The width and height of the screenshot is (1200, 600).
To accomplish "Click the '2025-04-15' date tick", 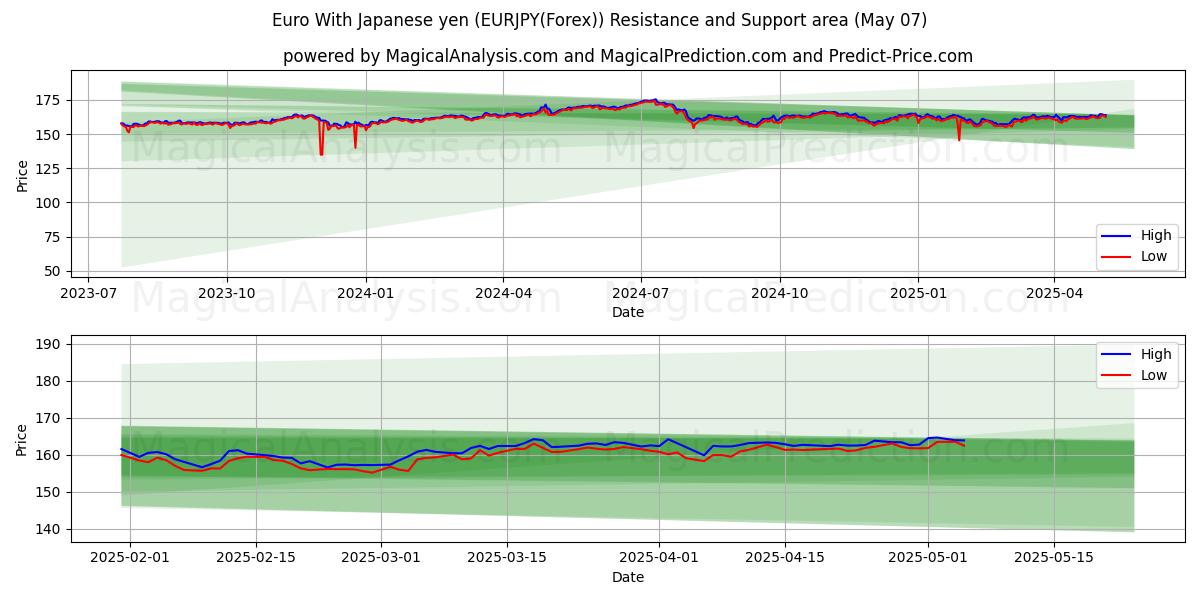I will coord(785,558).
